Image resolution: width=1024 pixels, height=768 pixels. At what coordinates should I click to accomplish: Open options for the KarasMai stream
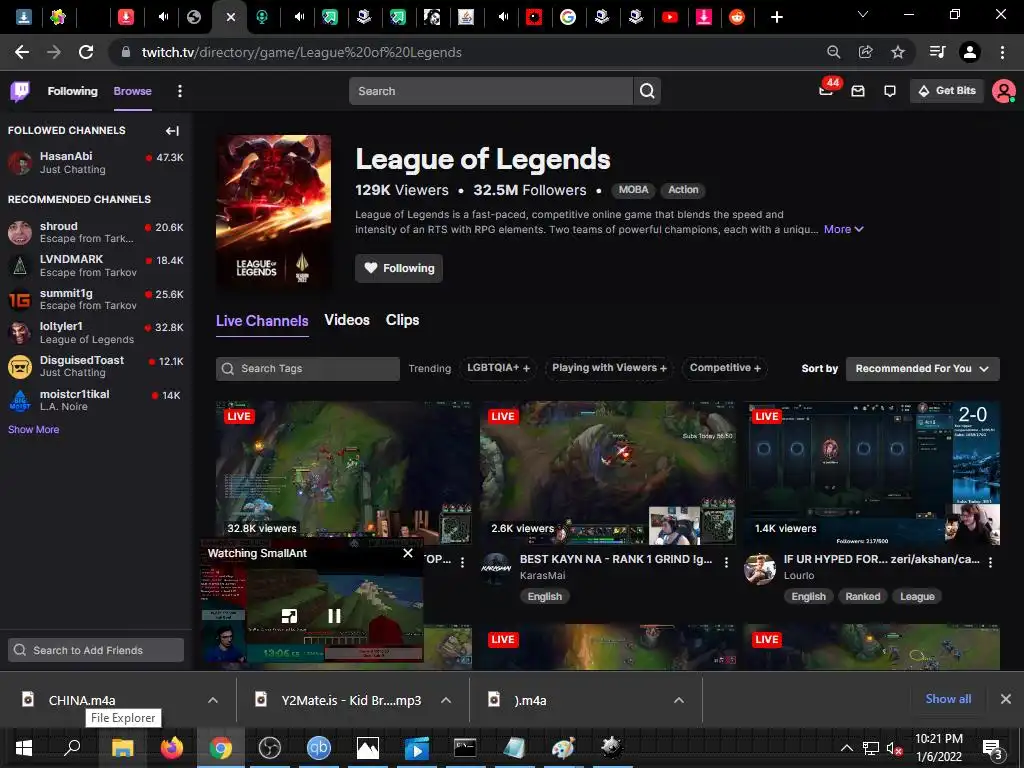coord(726,562)
